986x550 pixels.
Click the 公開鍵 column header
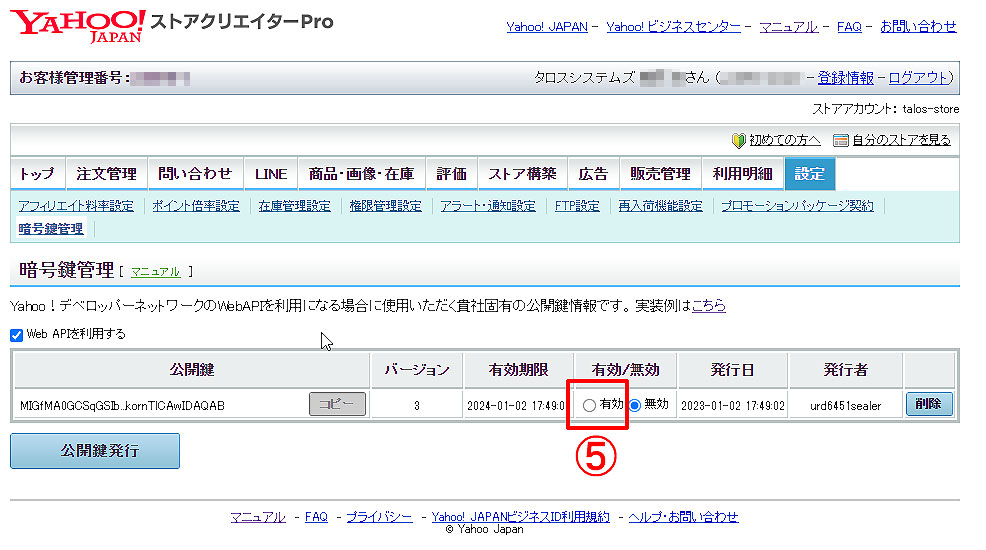(x=192, y=370)
